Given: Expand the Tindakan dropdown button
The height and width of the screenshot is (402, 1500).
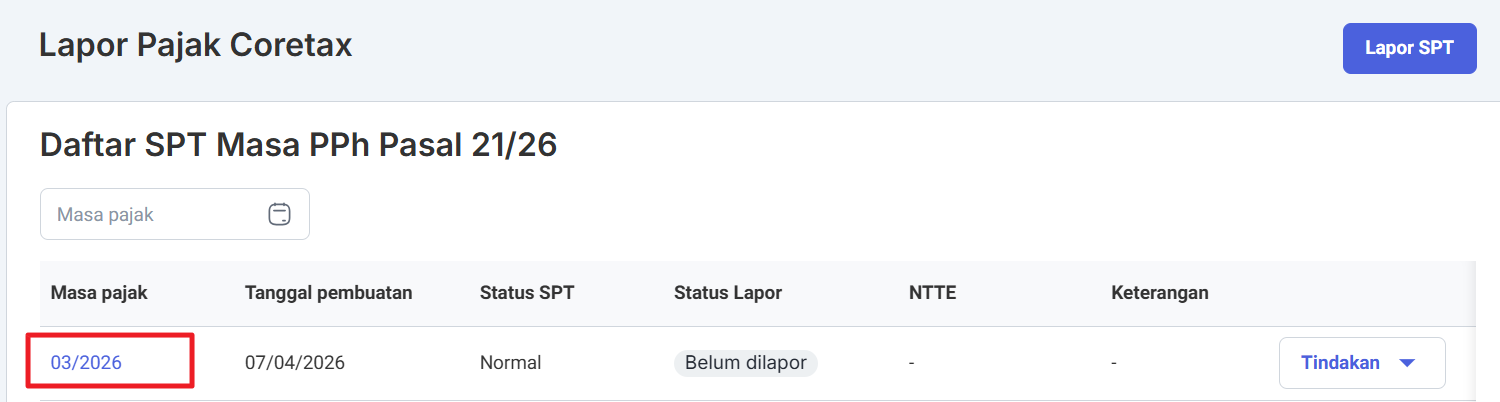Looking at the screenshot, I should 1340,363.
